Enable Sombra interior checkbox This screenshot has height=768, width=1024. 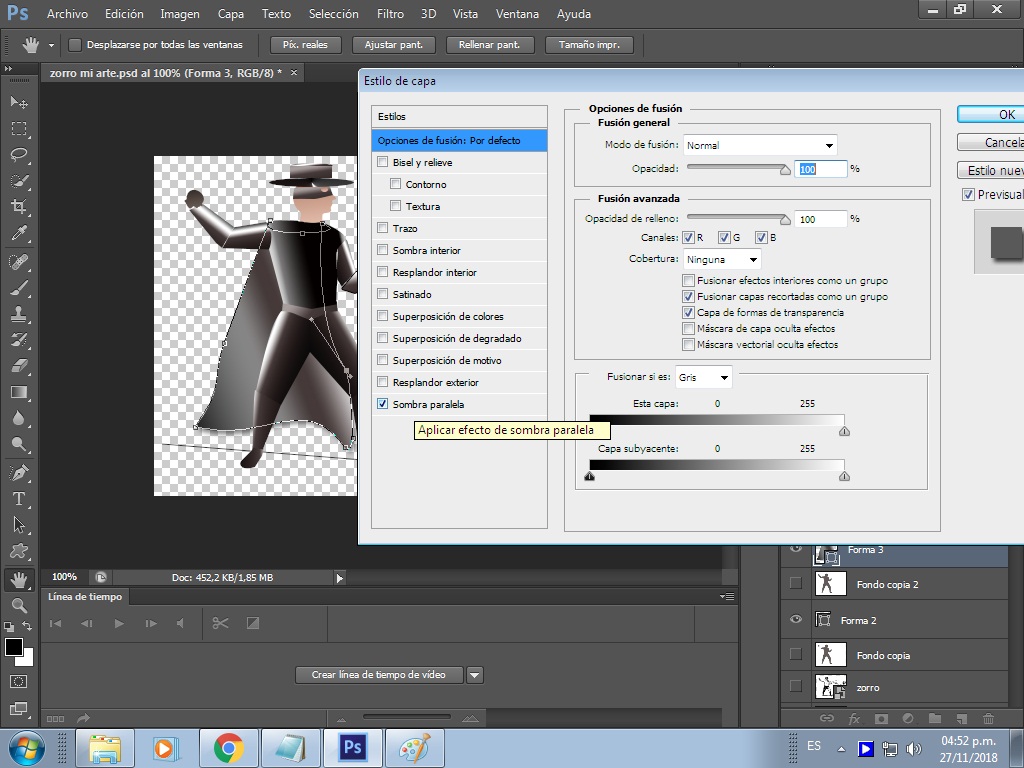[x=383, y=249]
